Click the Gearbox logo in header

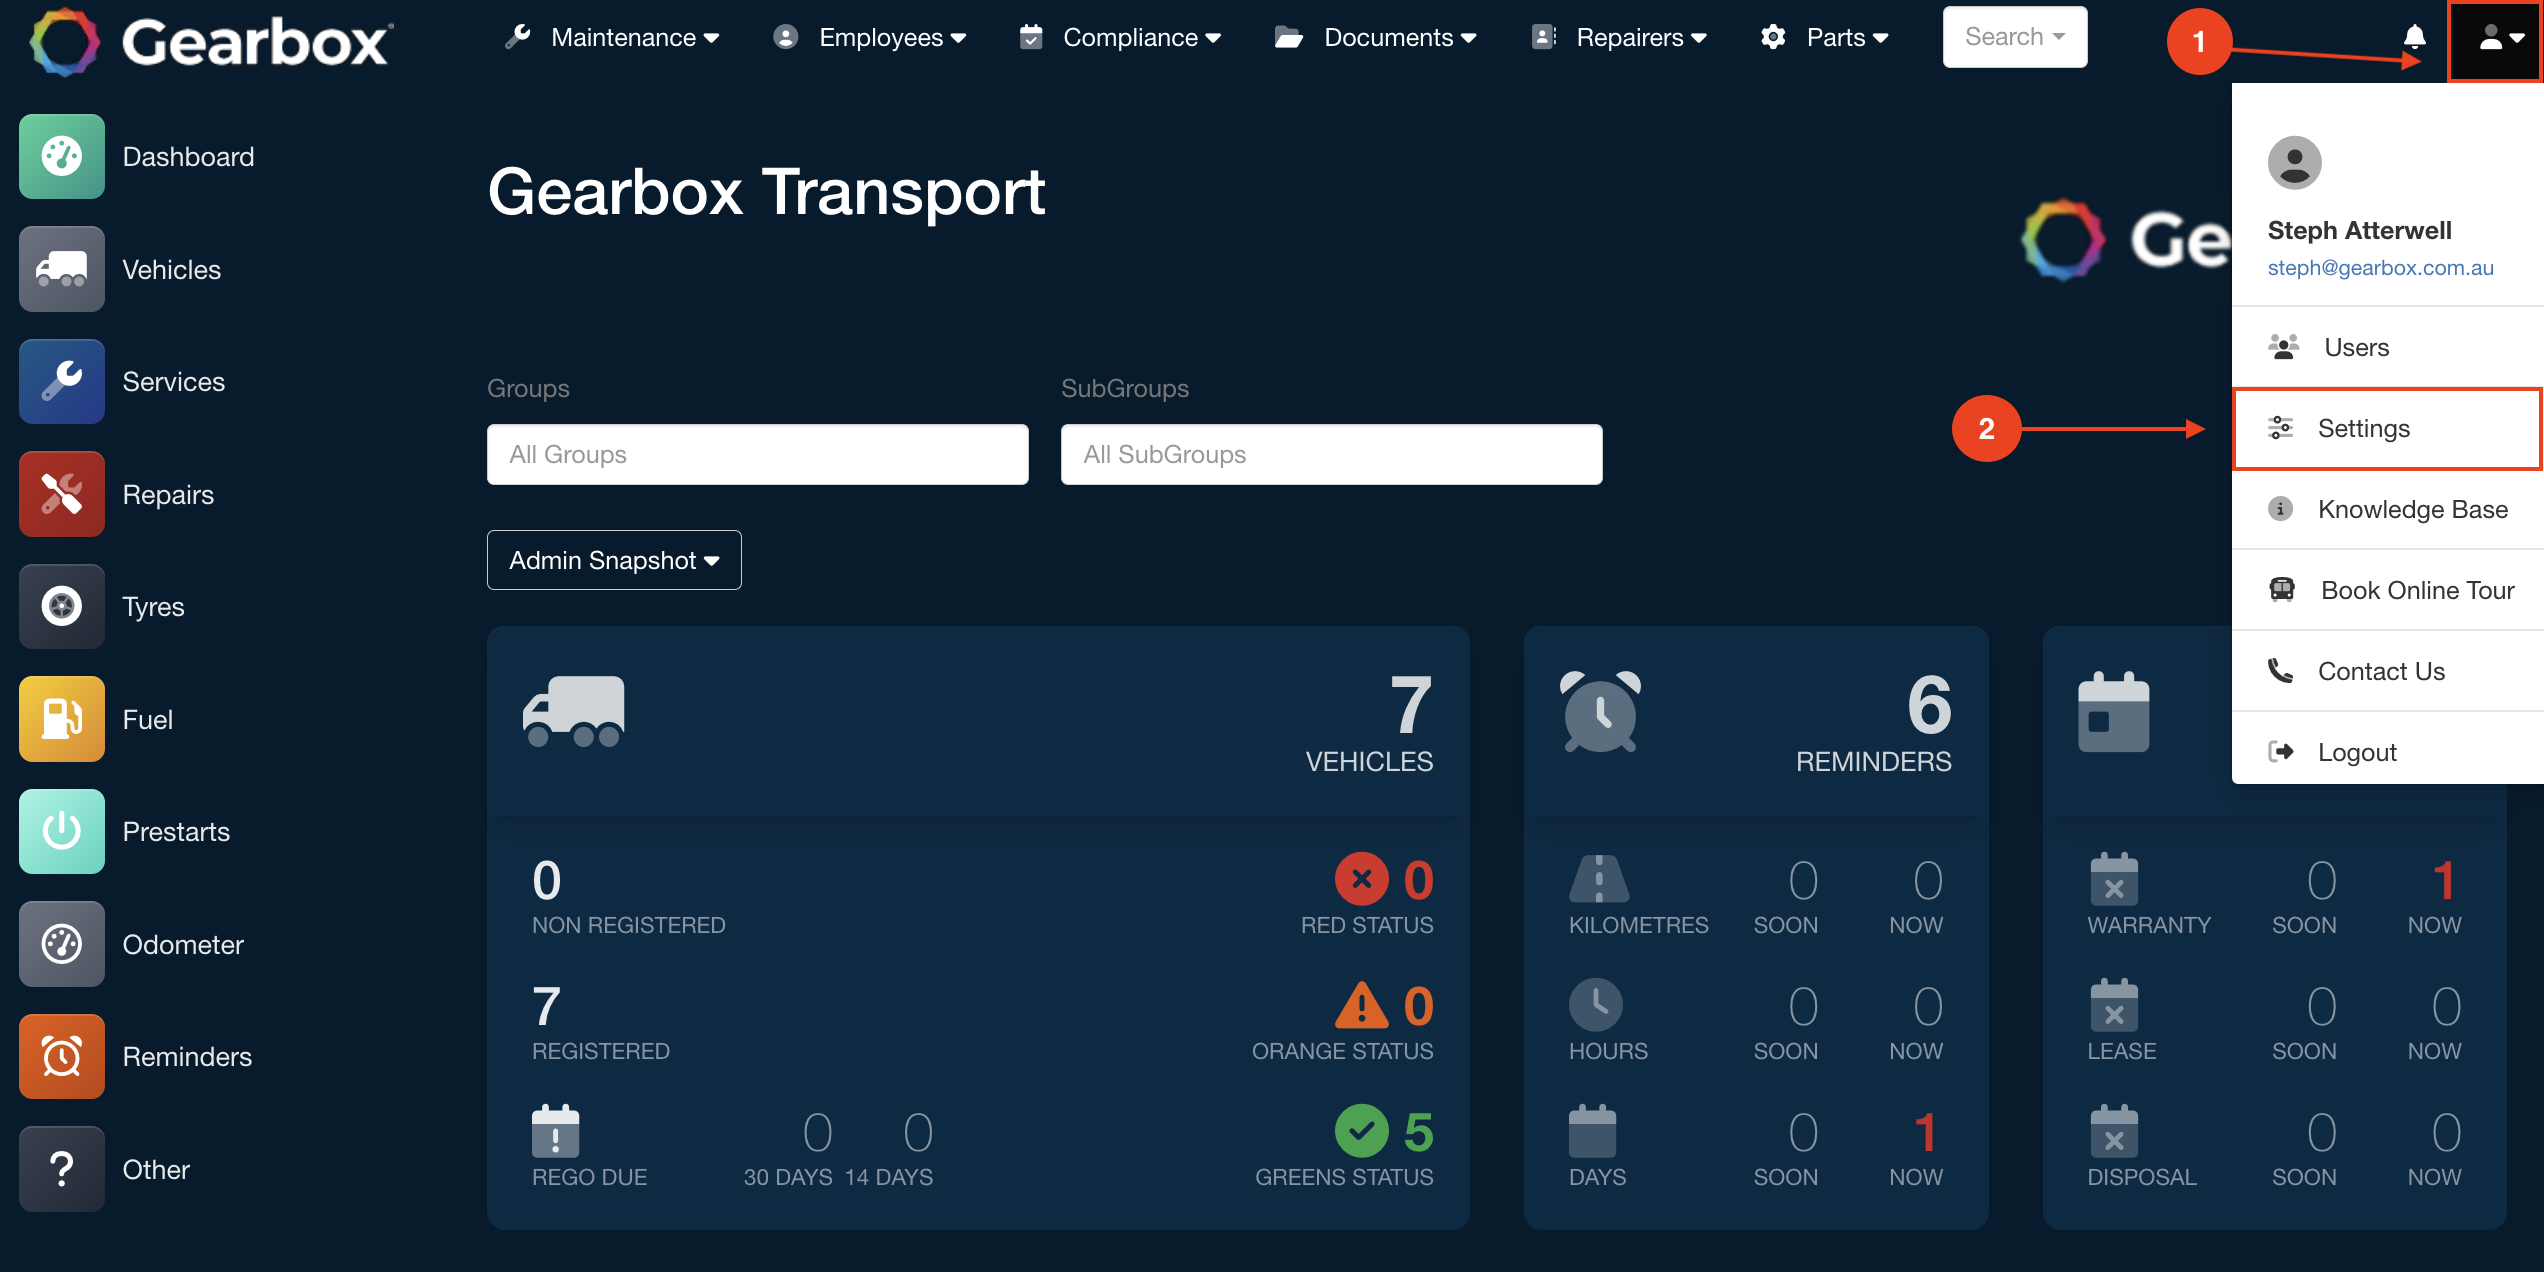[x=211, y=42]
